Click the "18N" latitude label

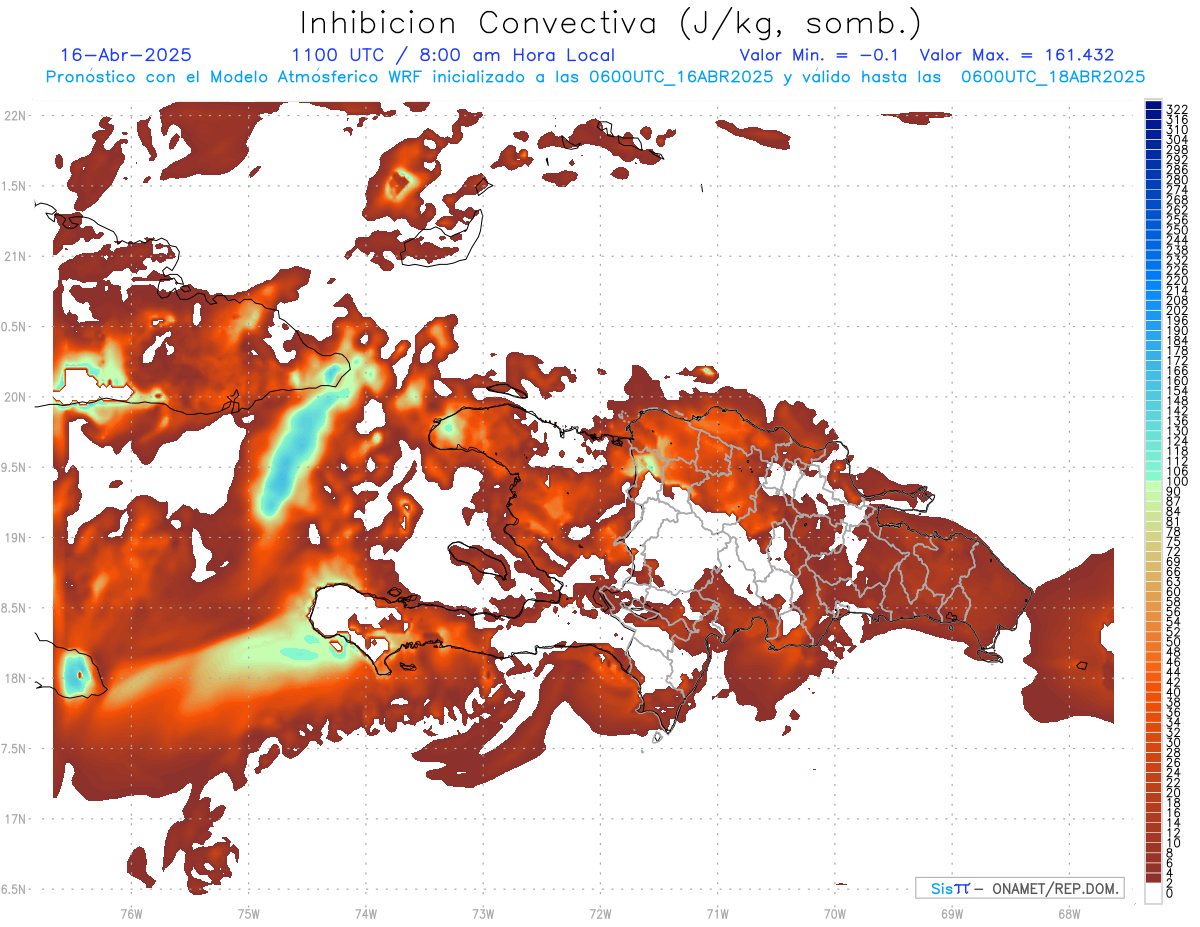point(15,678)
